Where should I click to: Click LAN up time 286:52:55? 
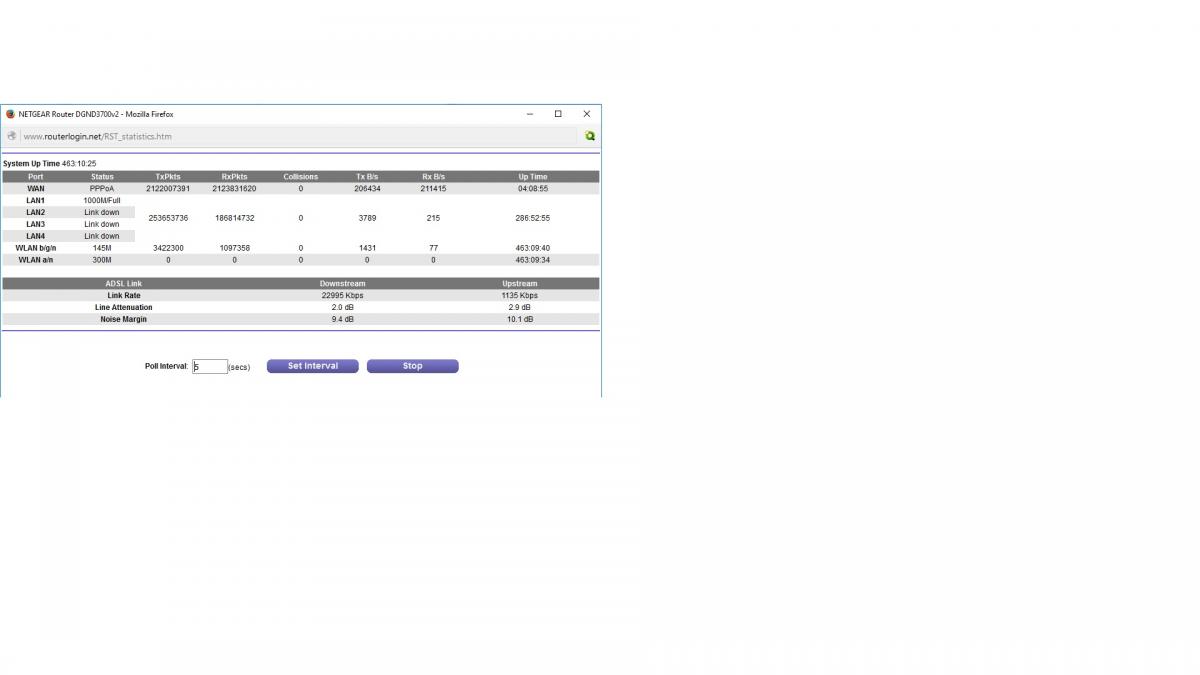pyautogui.click(x=533, y=218)
